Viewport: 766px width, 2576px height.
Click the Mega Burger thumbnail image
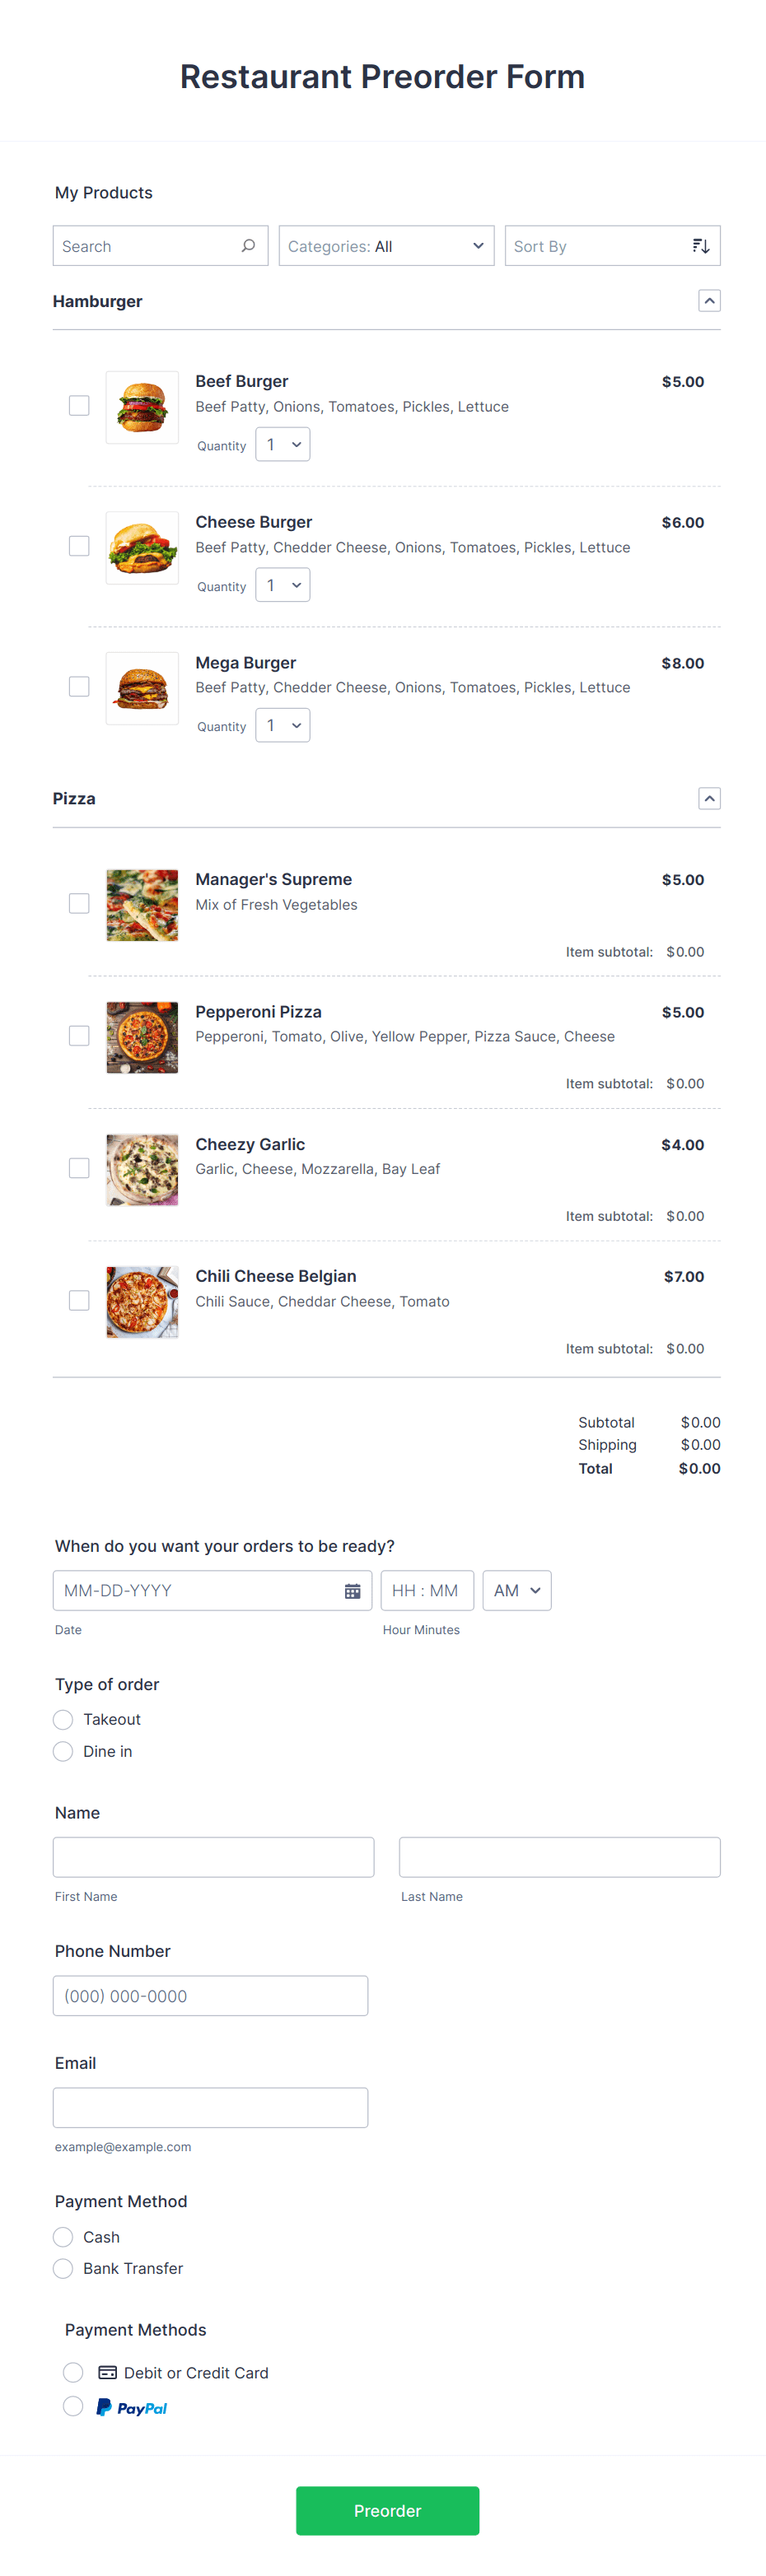point(141,688)
